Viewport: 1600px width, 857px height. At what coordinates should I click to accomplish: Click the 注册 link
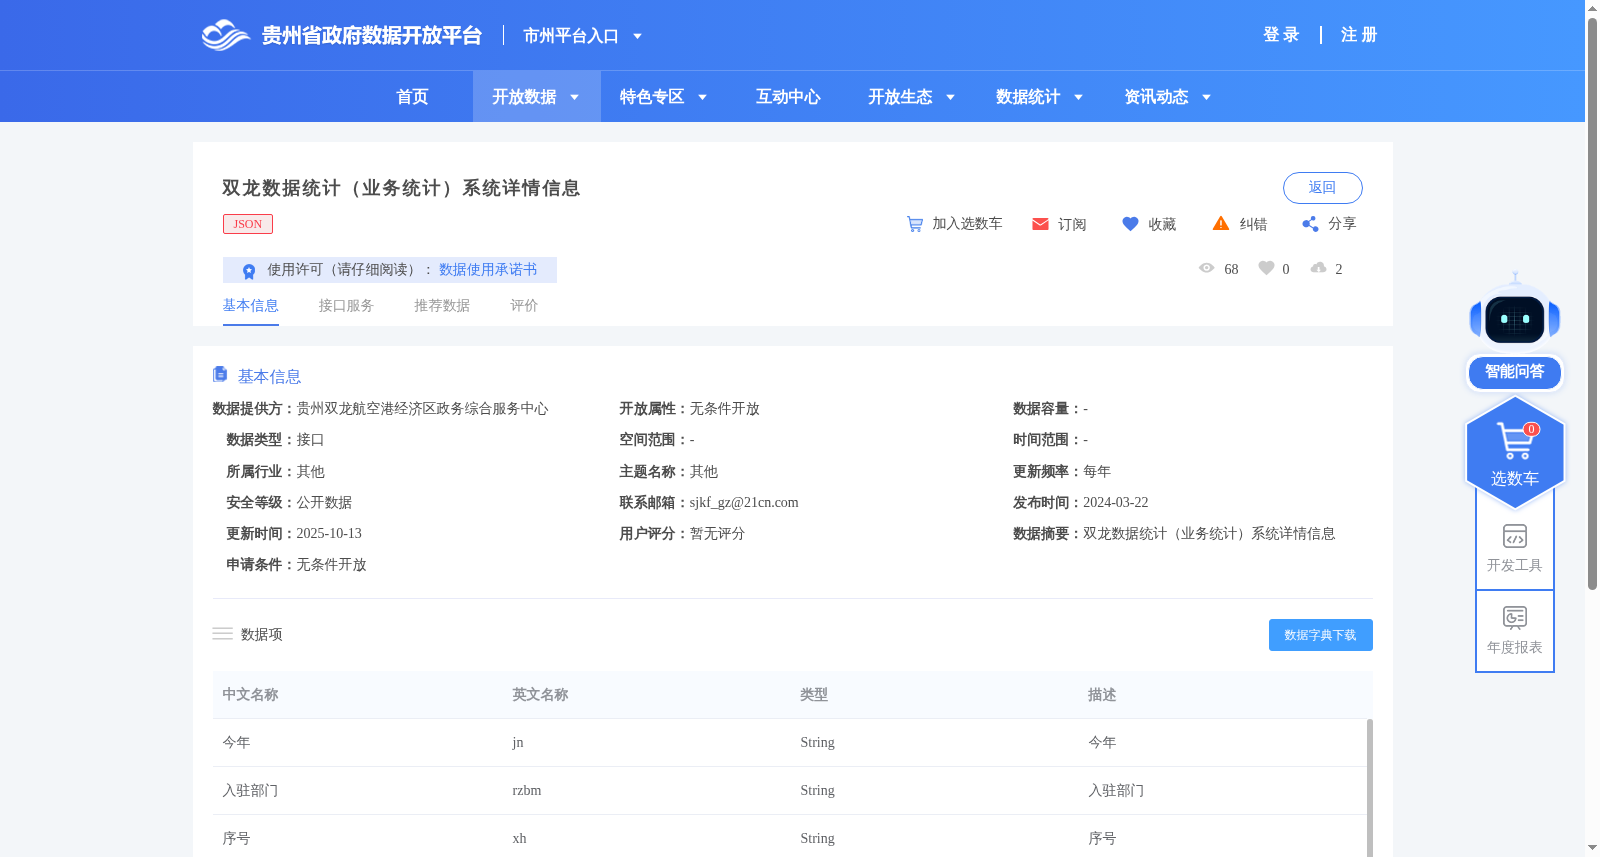tap(1359, 35)
